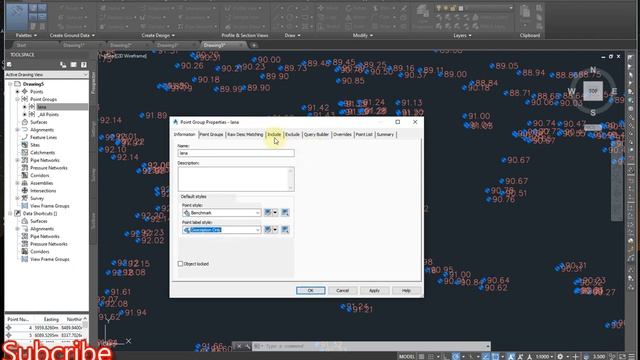Collapse the Drawing5 tree node
This screenshot has height=360, width=640.
[10, 84]
